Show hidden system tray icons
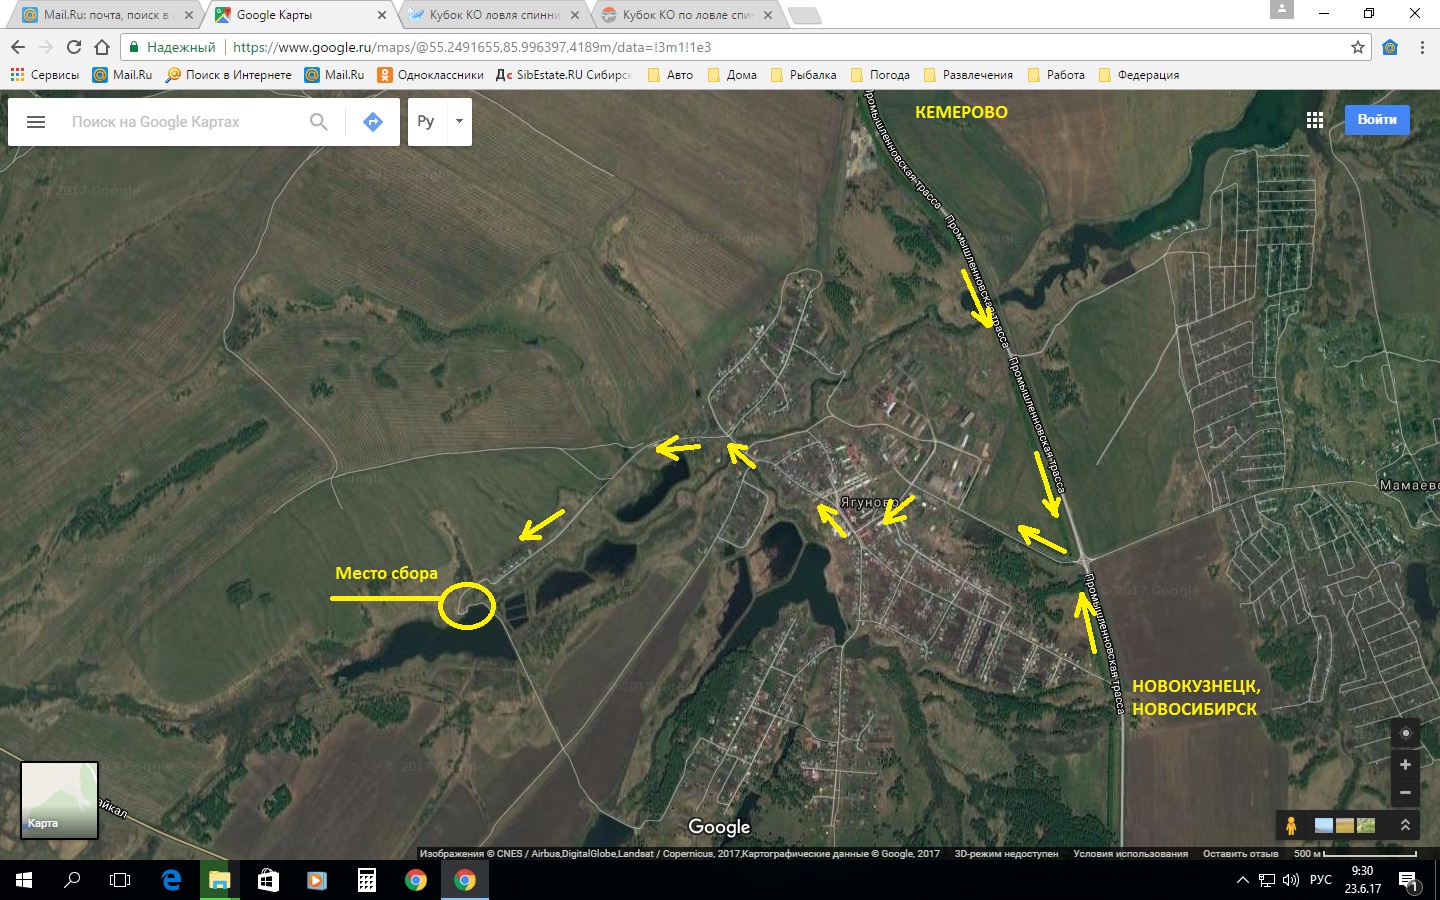This screenshot has width=1440, height=900. click(x=1242, y=880)
